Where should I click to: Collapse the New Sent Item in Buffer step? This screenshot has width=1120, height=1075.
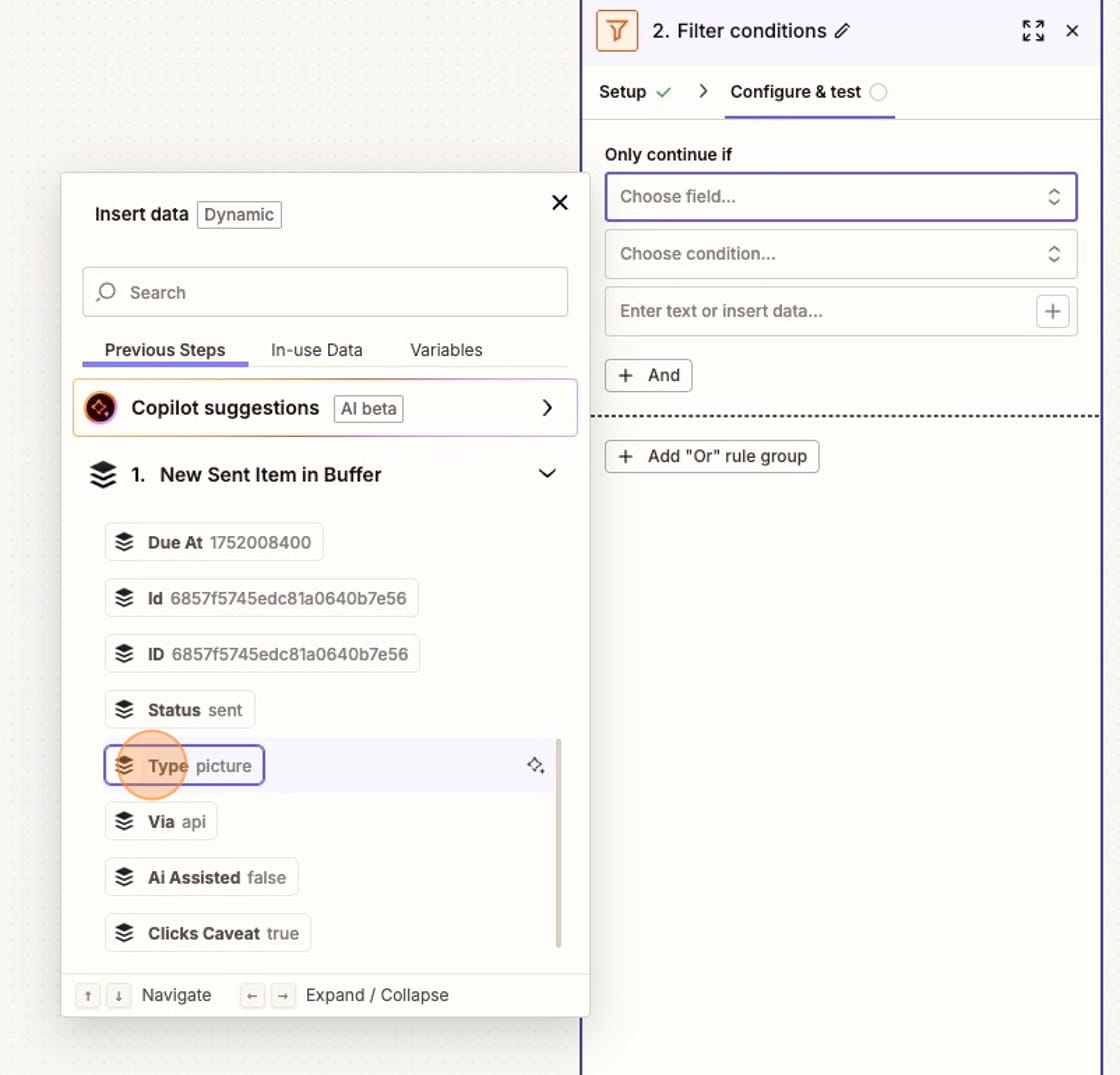(547, 474)
